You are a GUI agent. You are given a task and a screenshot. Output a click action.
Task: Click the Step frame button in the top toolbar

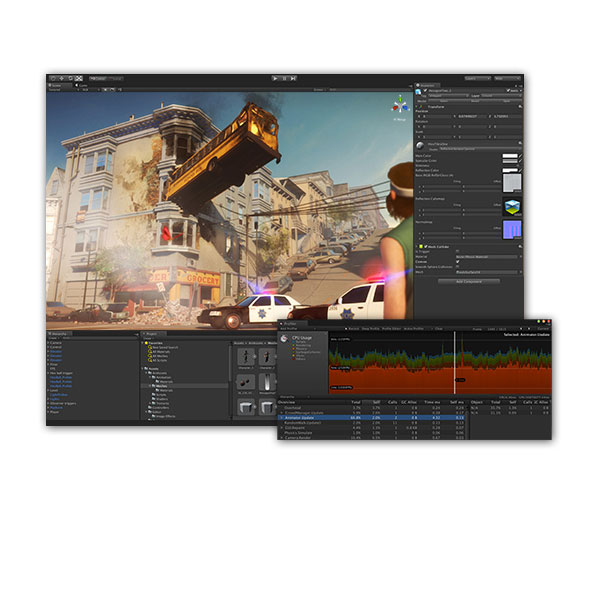[293, 78]
